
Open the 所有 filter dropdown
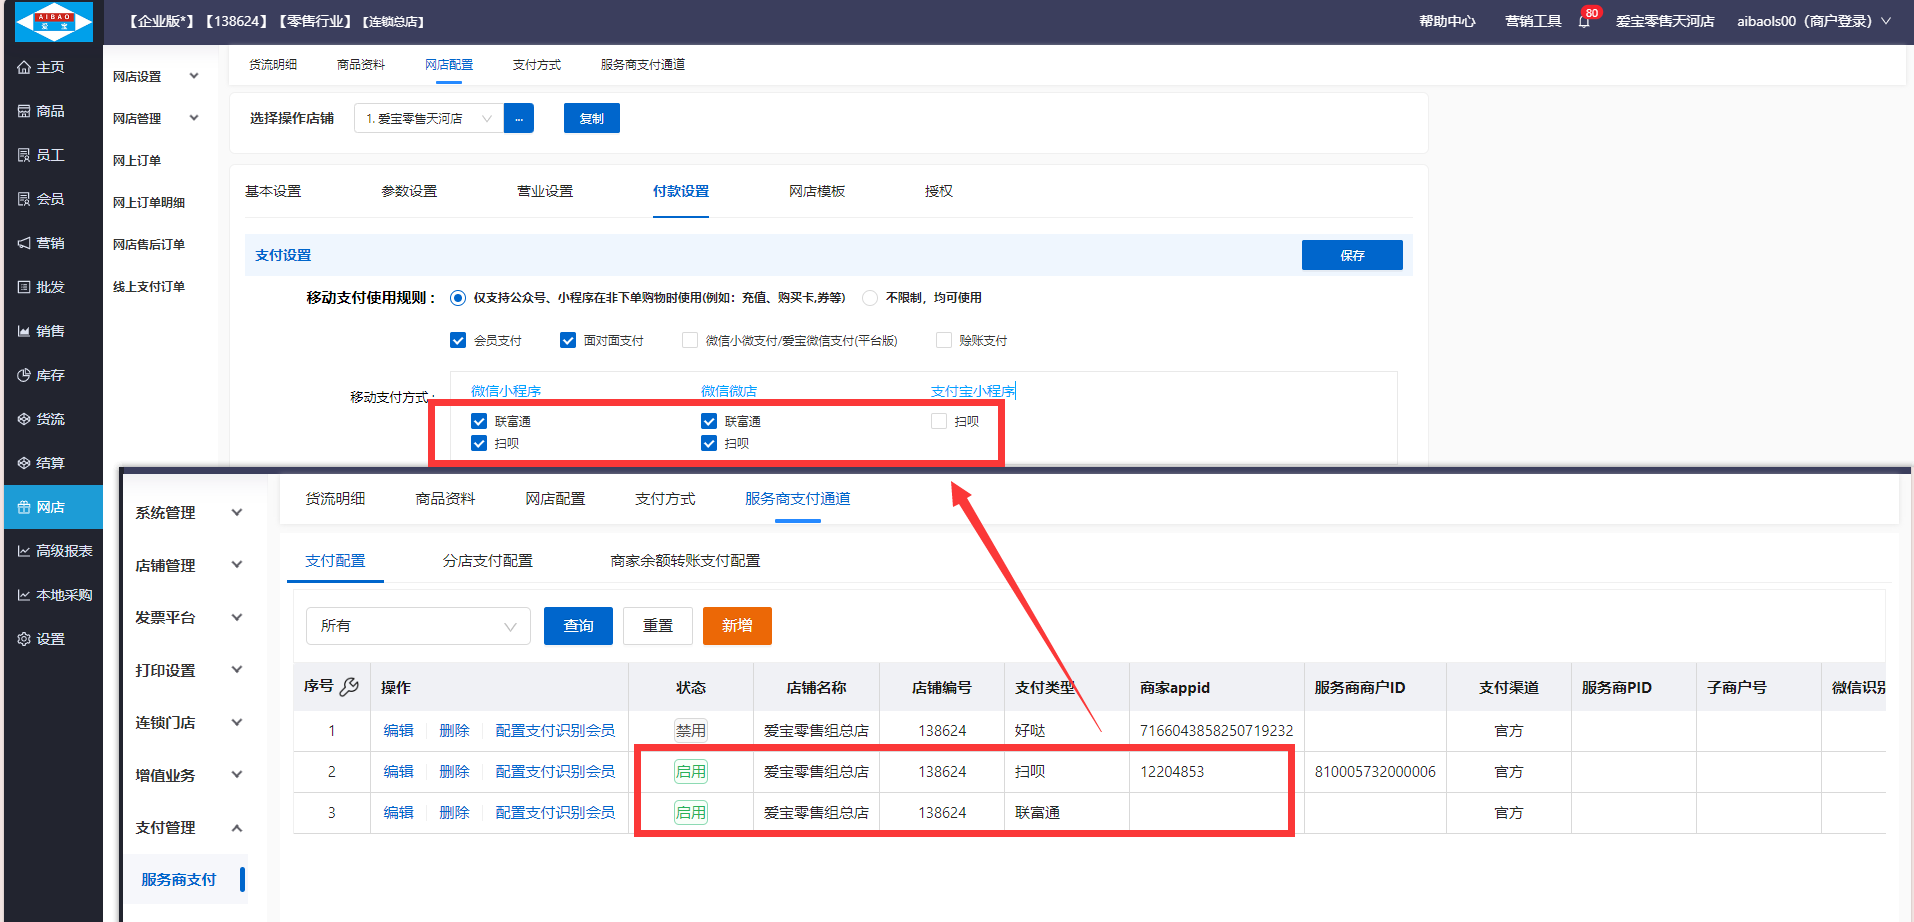coord(417,626)
